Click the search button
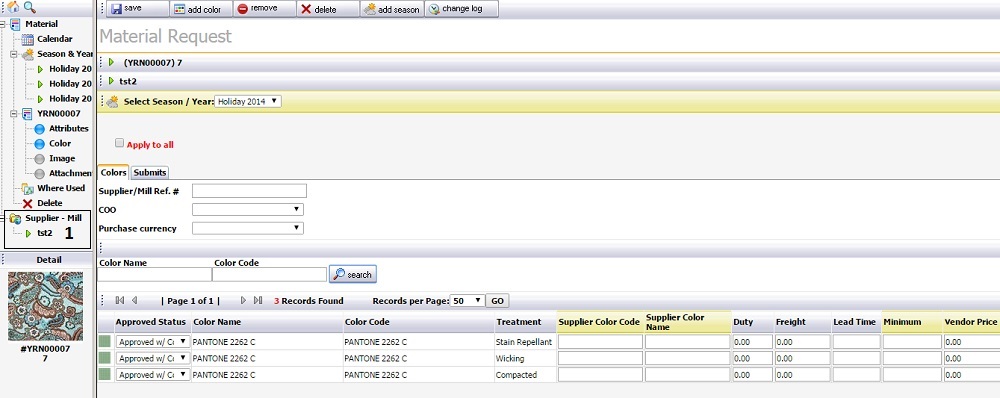Screen dimensions: 1000x398 (x=353, y=274)
